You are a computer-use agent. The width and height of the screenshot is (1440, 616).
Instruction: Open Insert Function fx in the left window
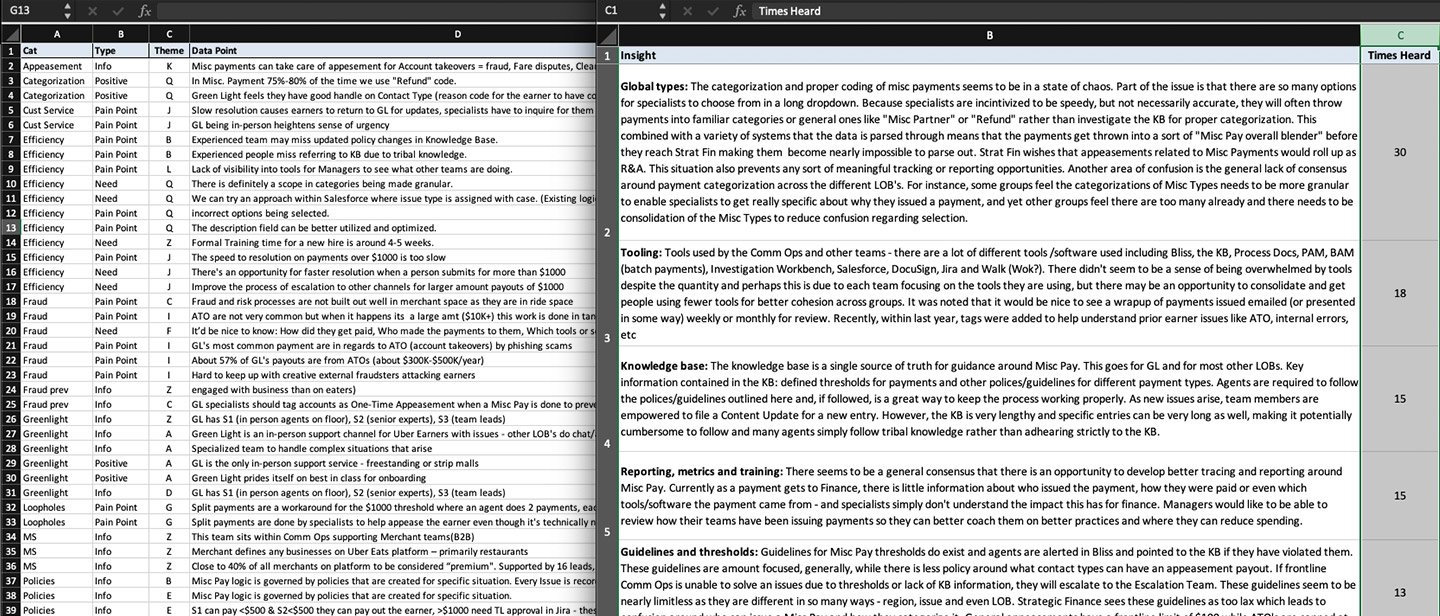pyautogui.click(x=145, y=11)
